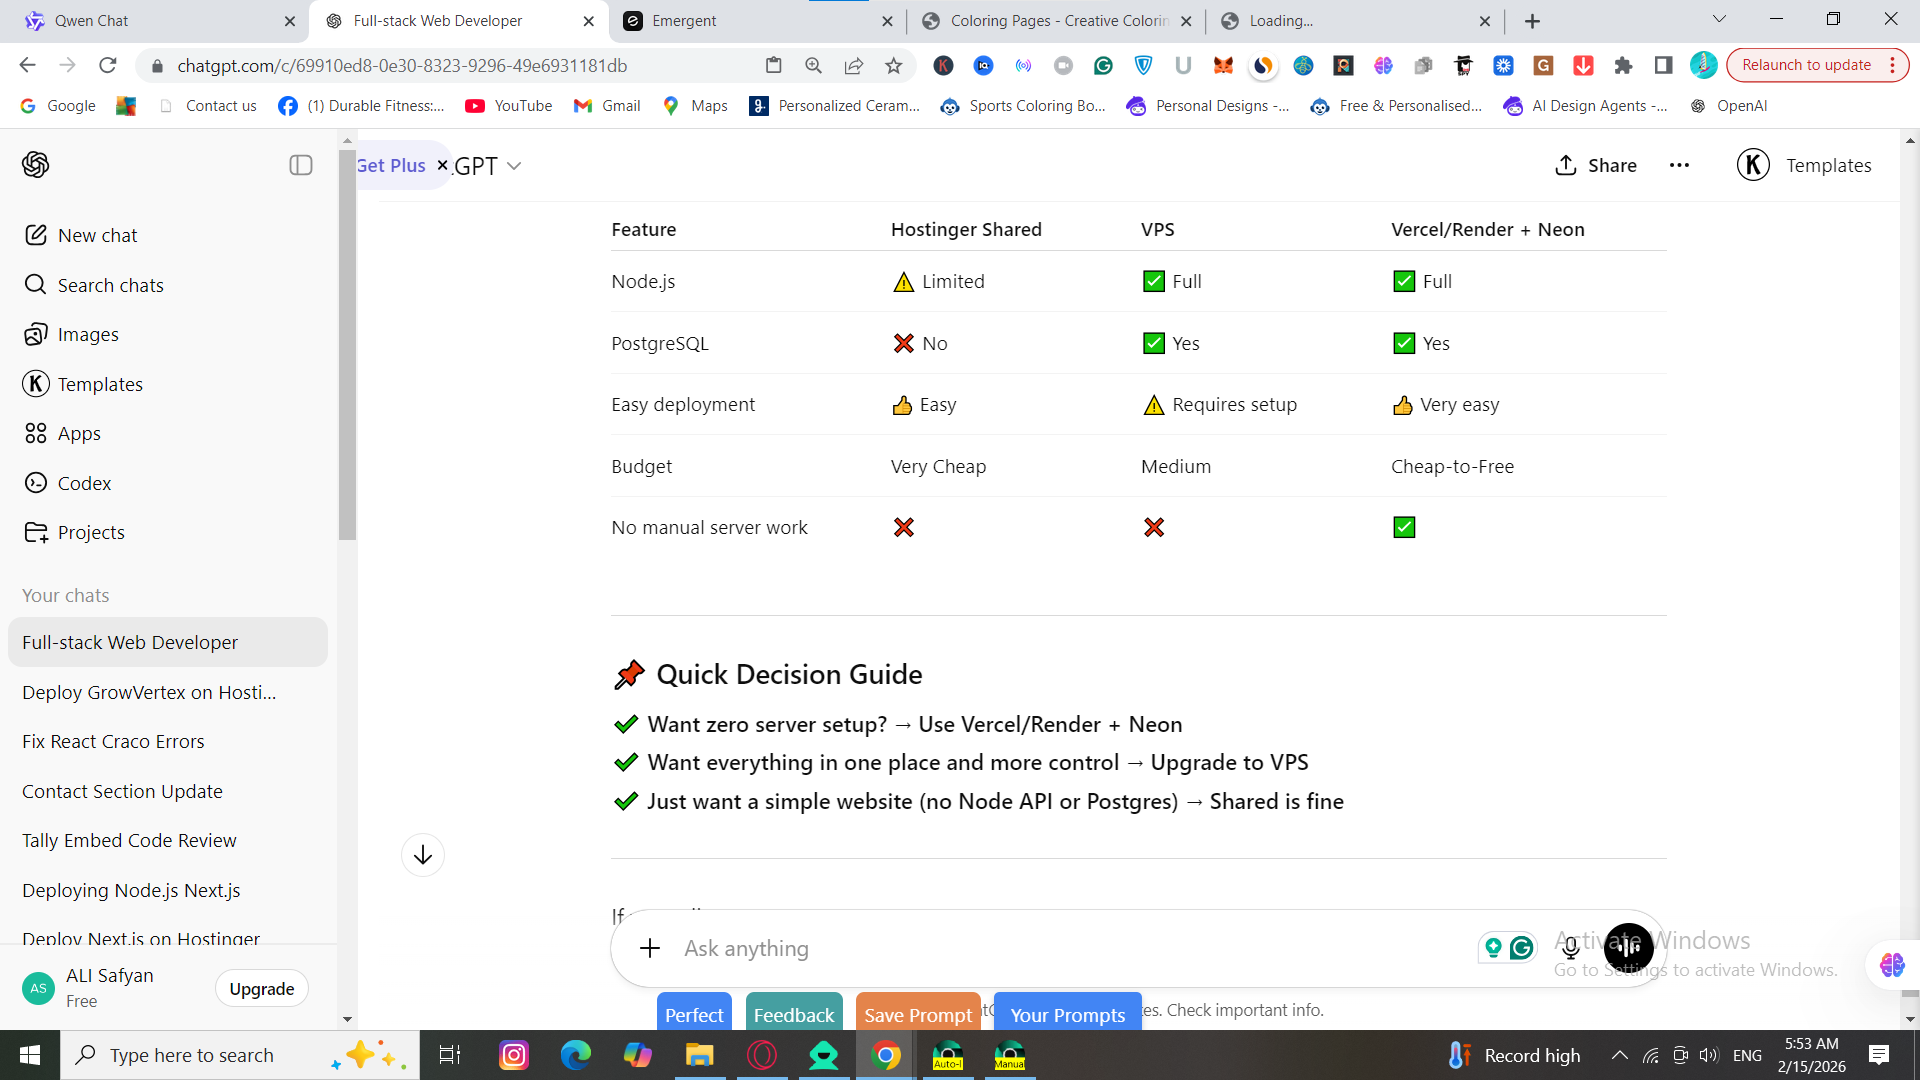Toggle the sidebar collapse icon

[301, 165]
